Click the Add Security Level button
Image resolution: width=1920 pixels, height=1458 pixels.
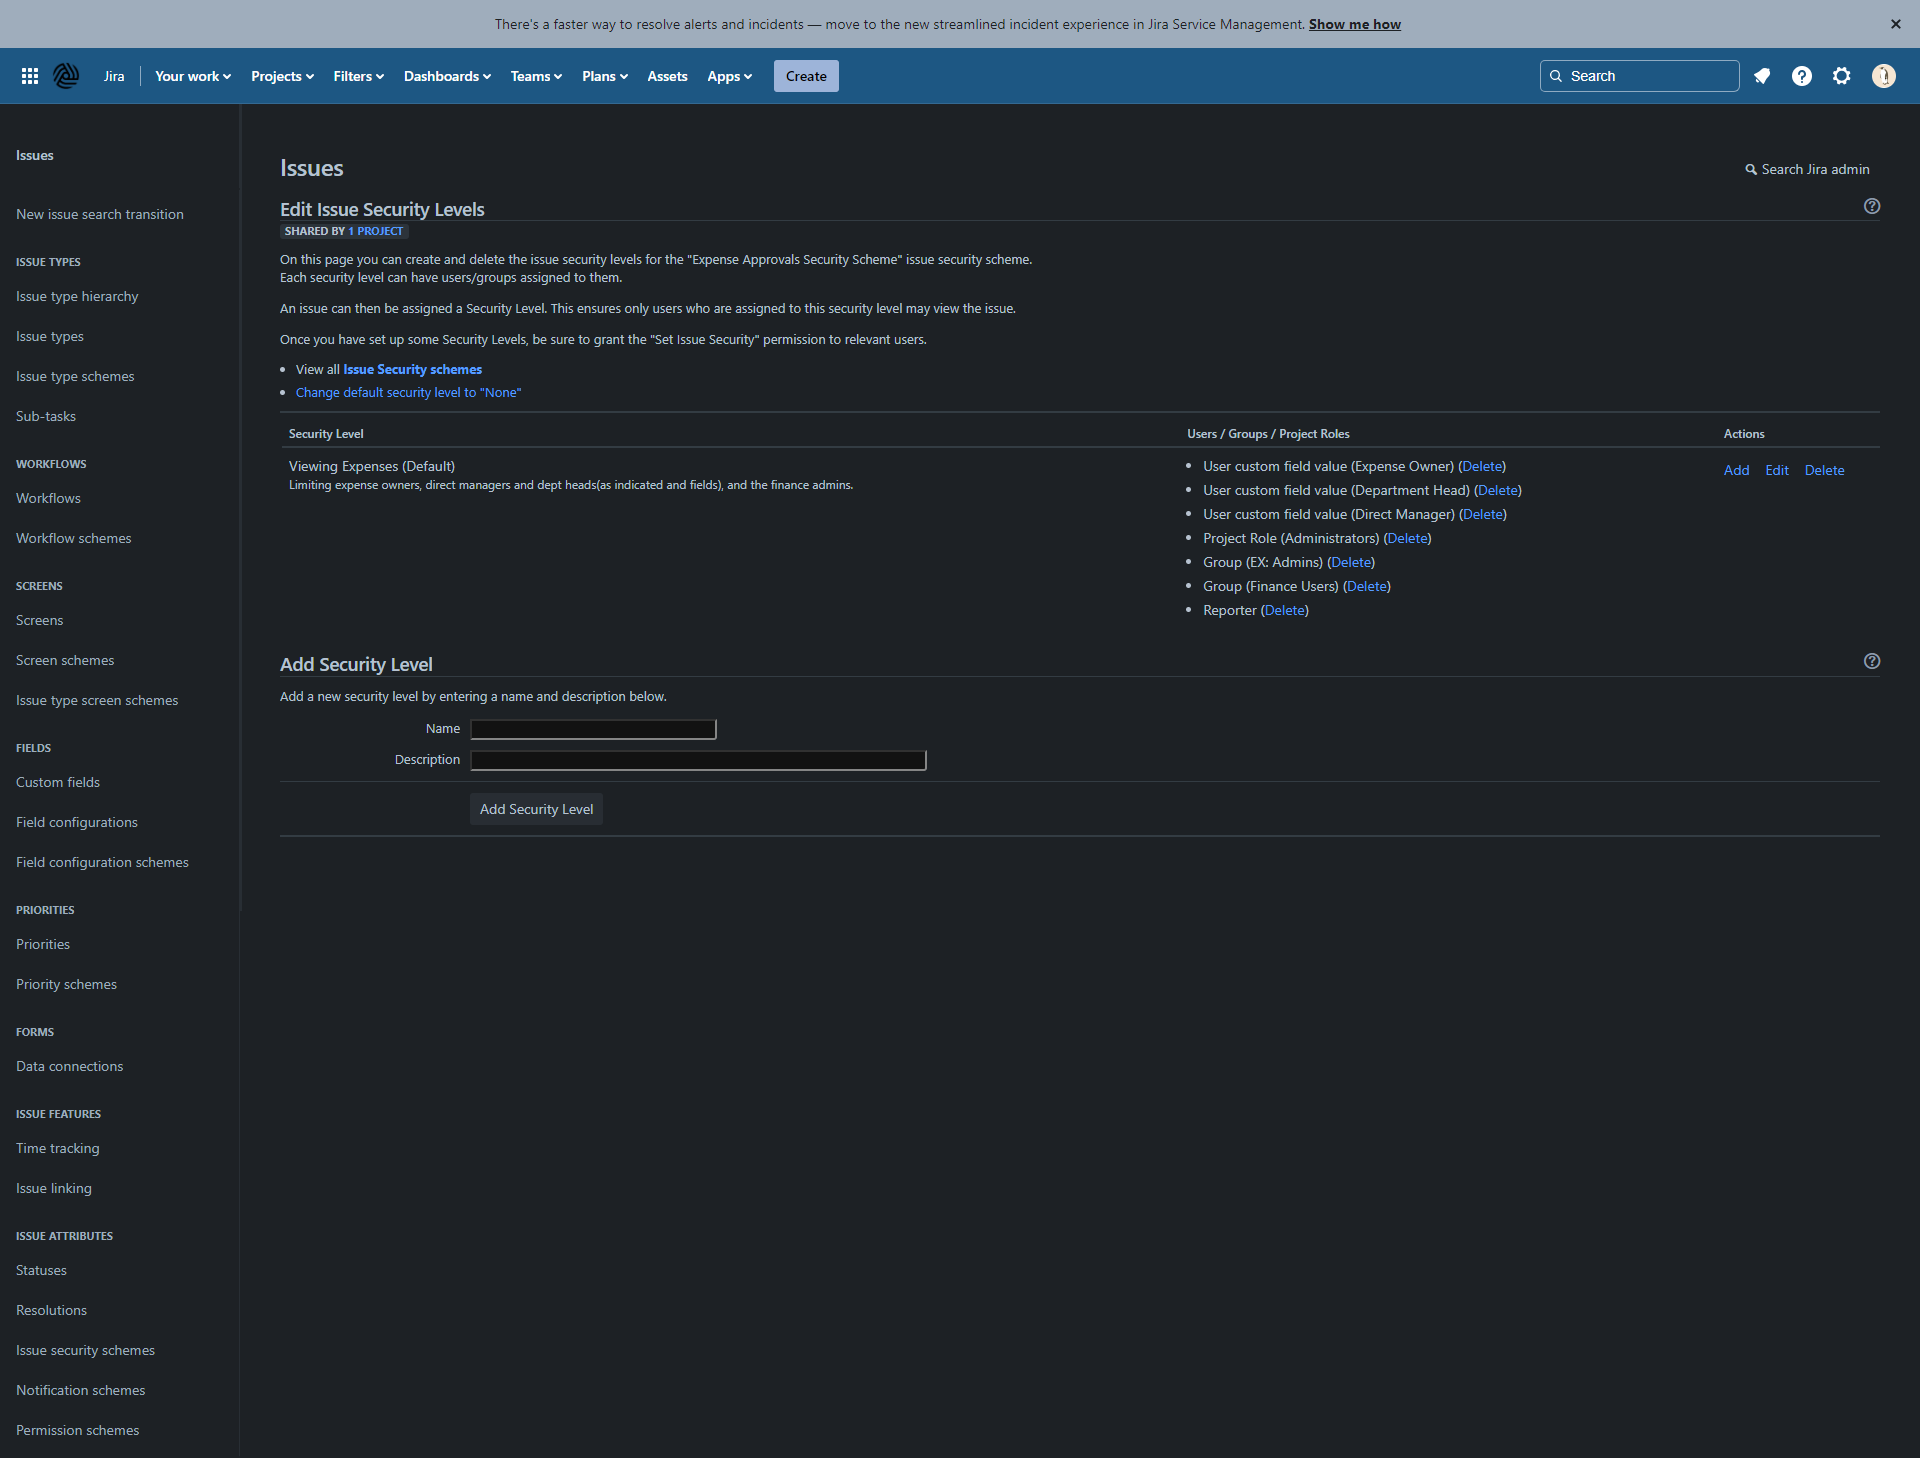(x=536, y=809)
